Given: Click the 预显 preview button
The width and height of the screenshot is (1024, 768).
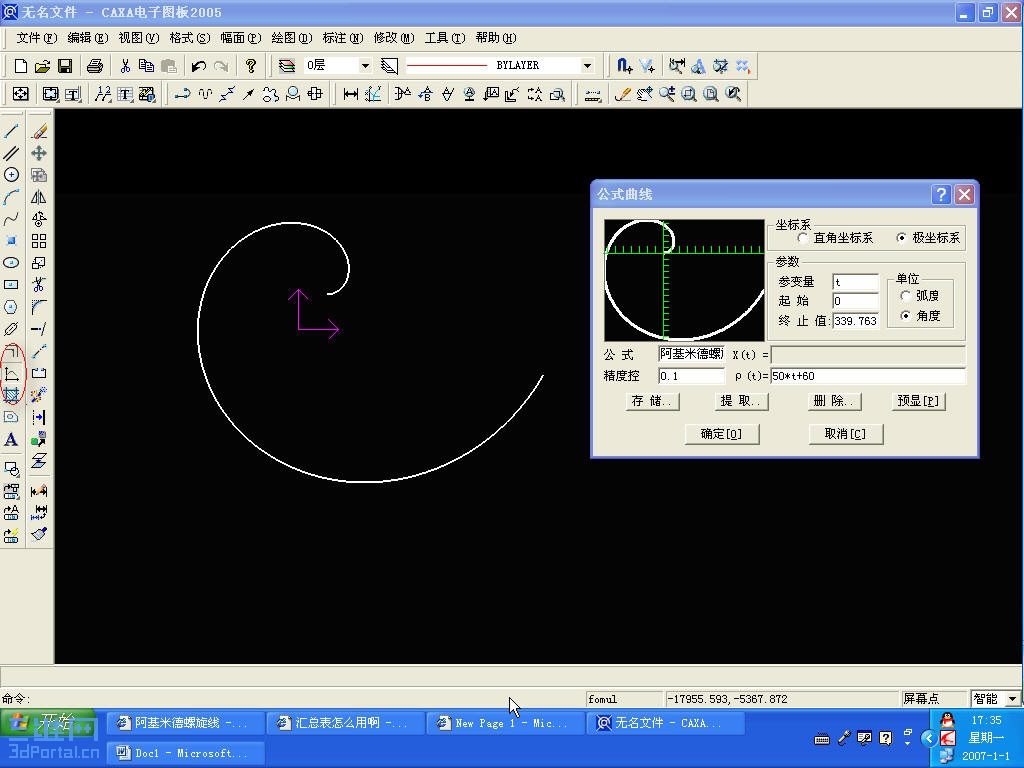Looking at the screenshot, I should 918,401.
